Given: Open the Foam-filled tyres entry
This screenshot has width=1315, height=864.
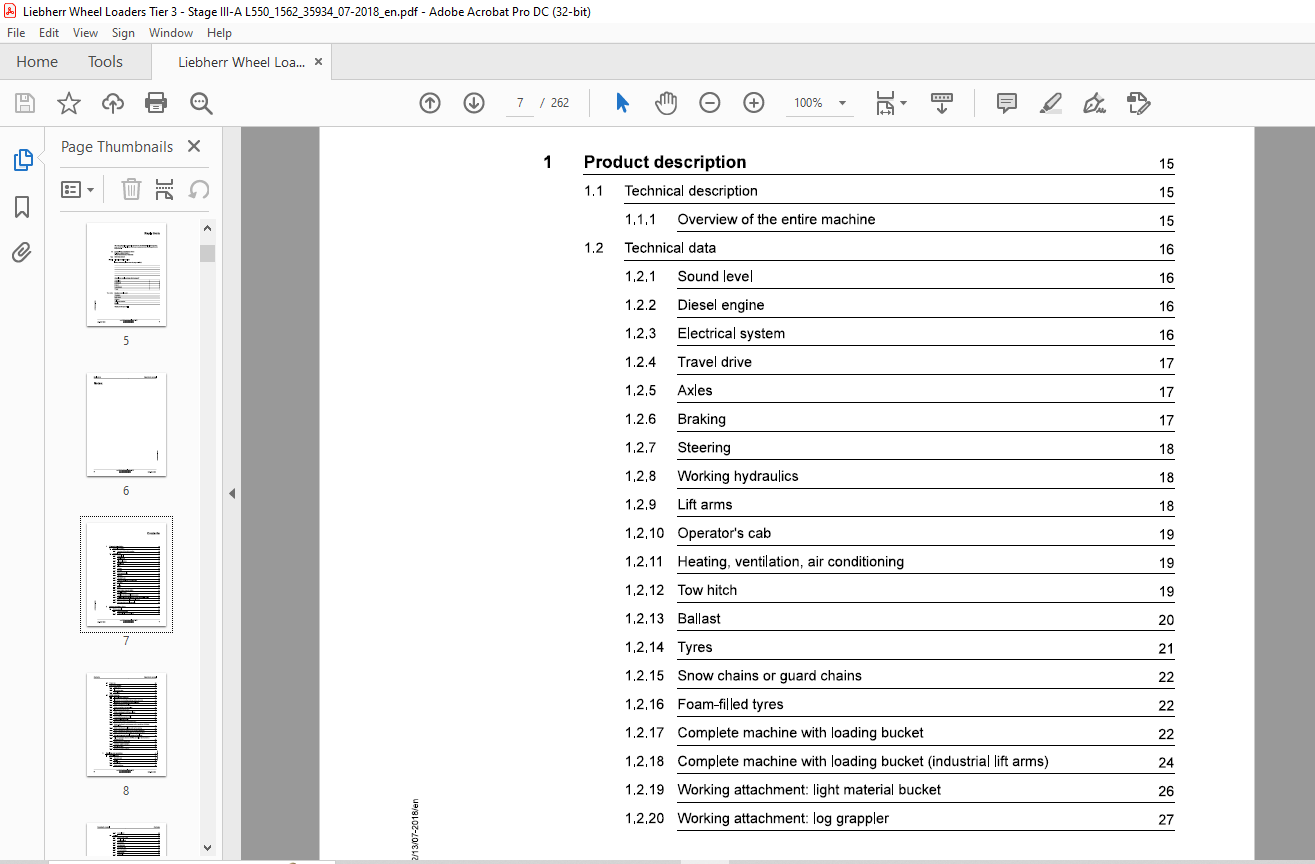Looking at the screenshot, I should [731, 705].
